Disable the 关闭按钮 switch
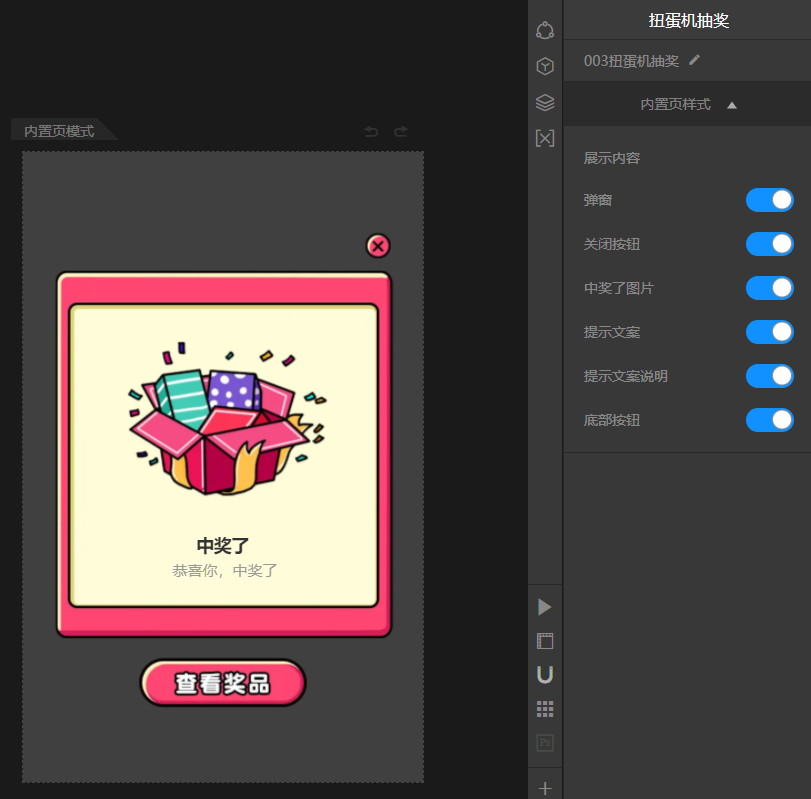 770,244
